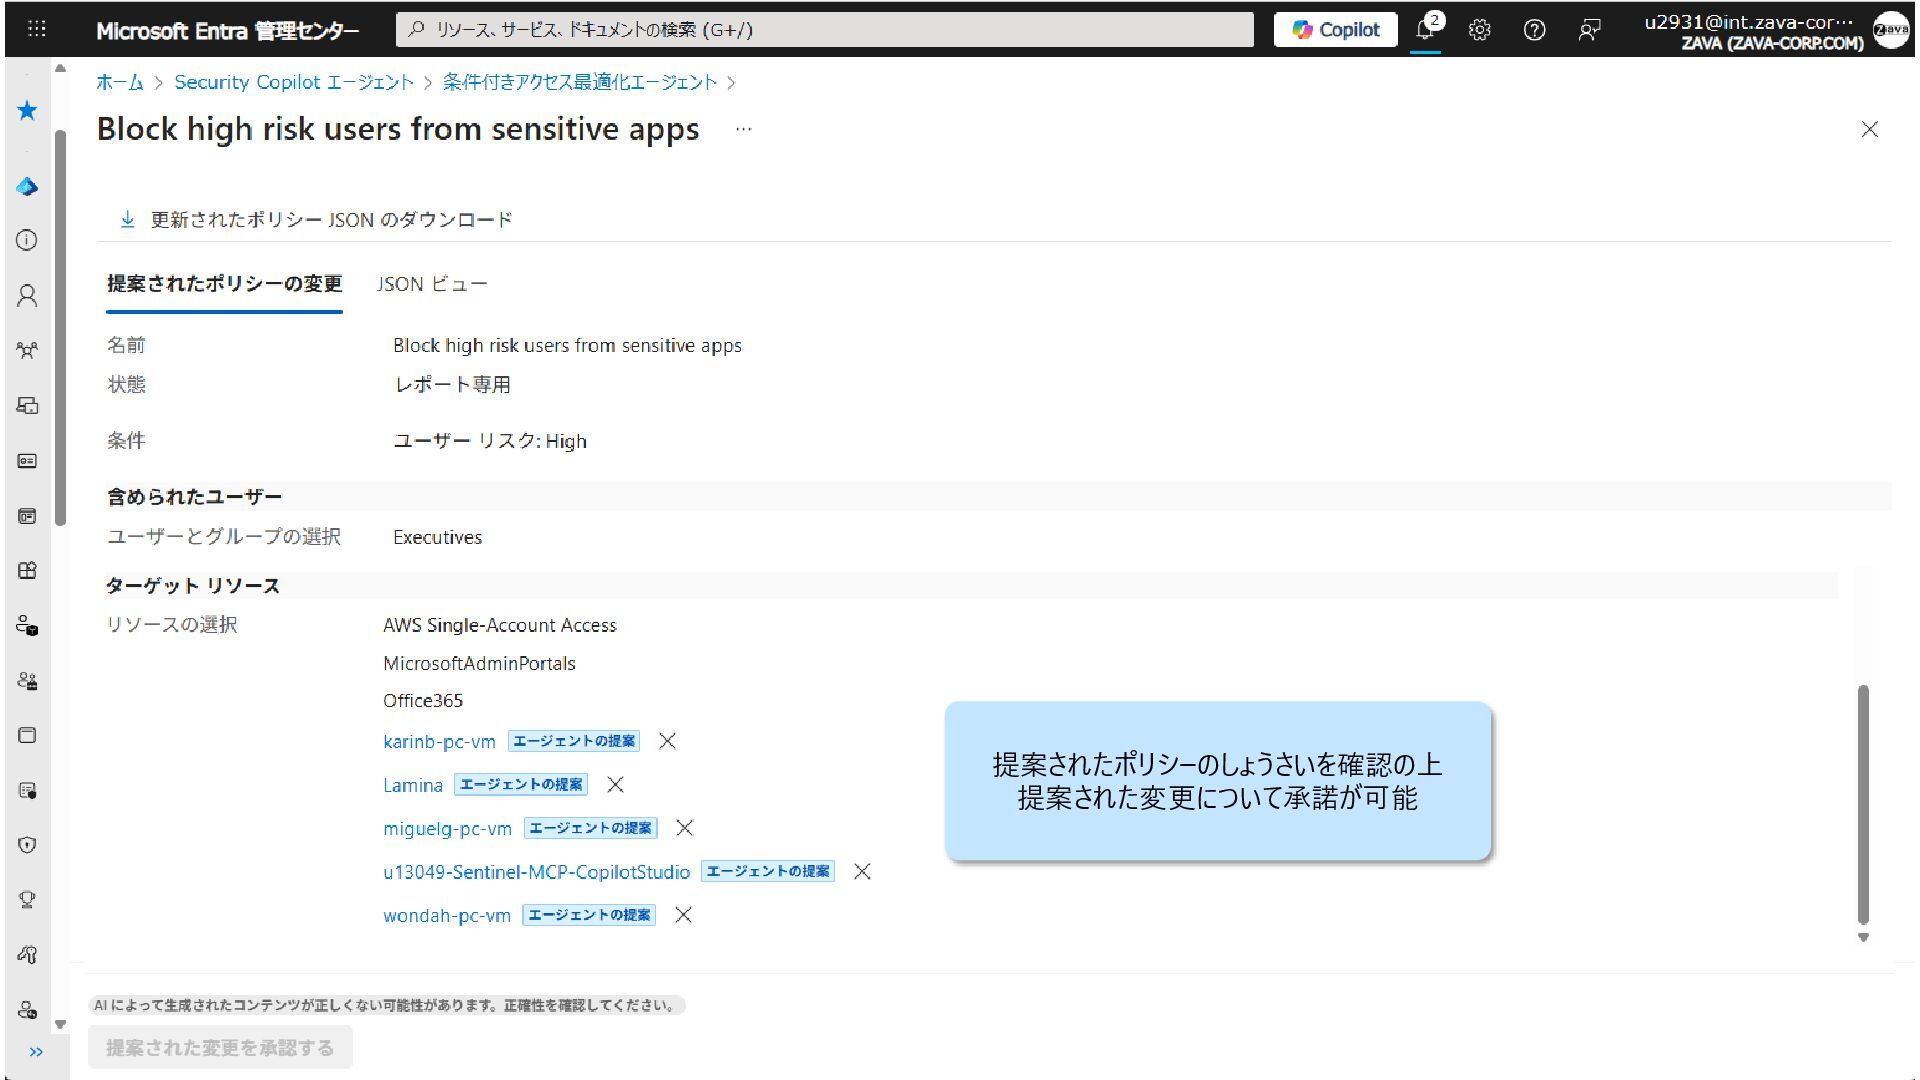Open the settings gear icon
The width and height of the screenshot is (1920, 1080).
[1480, 30]
